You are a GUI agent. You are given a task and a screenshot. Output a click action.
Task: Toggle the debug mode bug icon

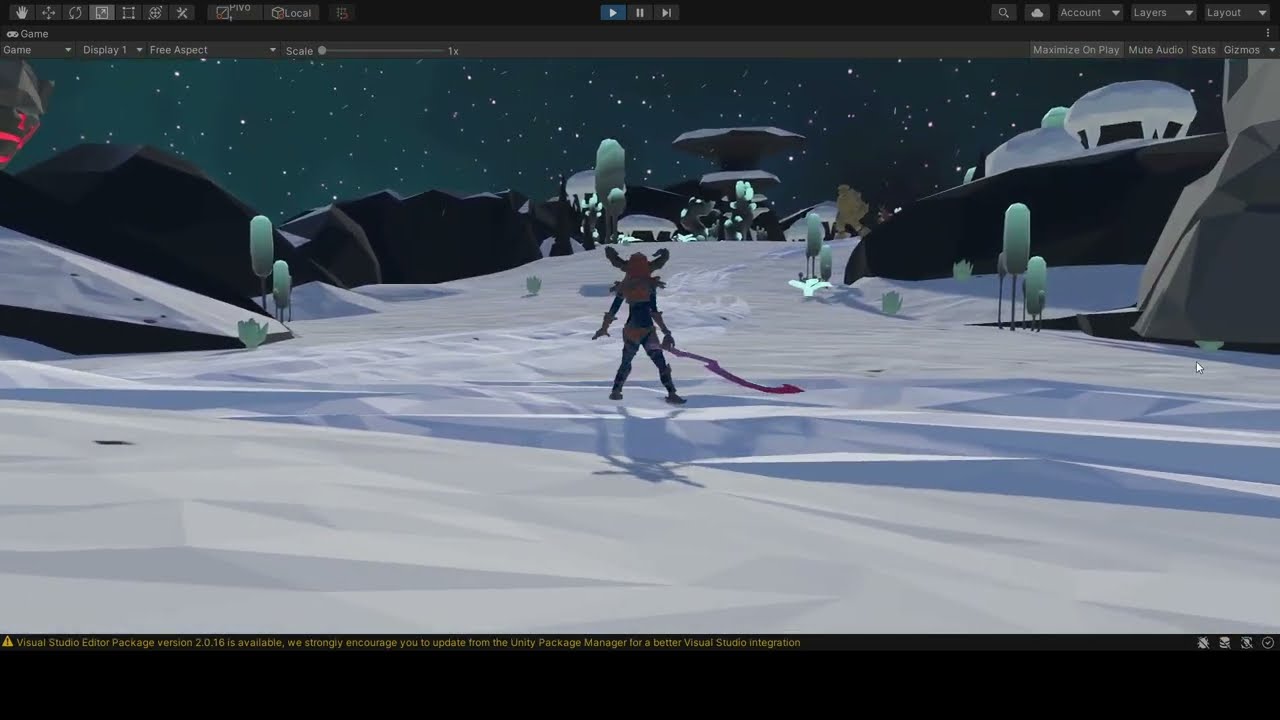click(1204, 643)
